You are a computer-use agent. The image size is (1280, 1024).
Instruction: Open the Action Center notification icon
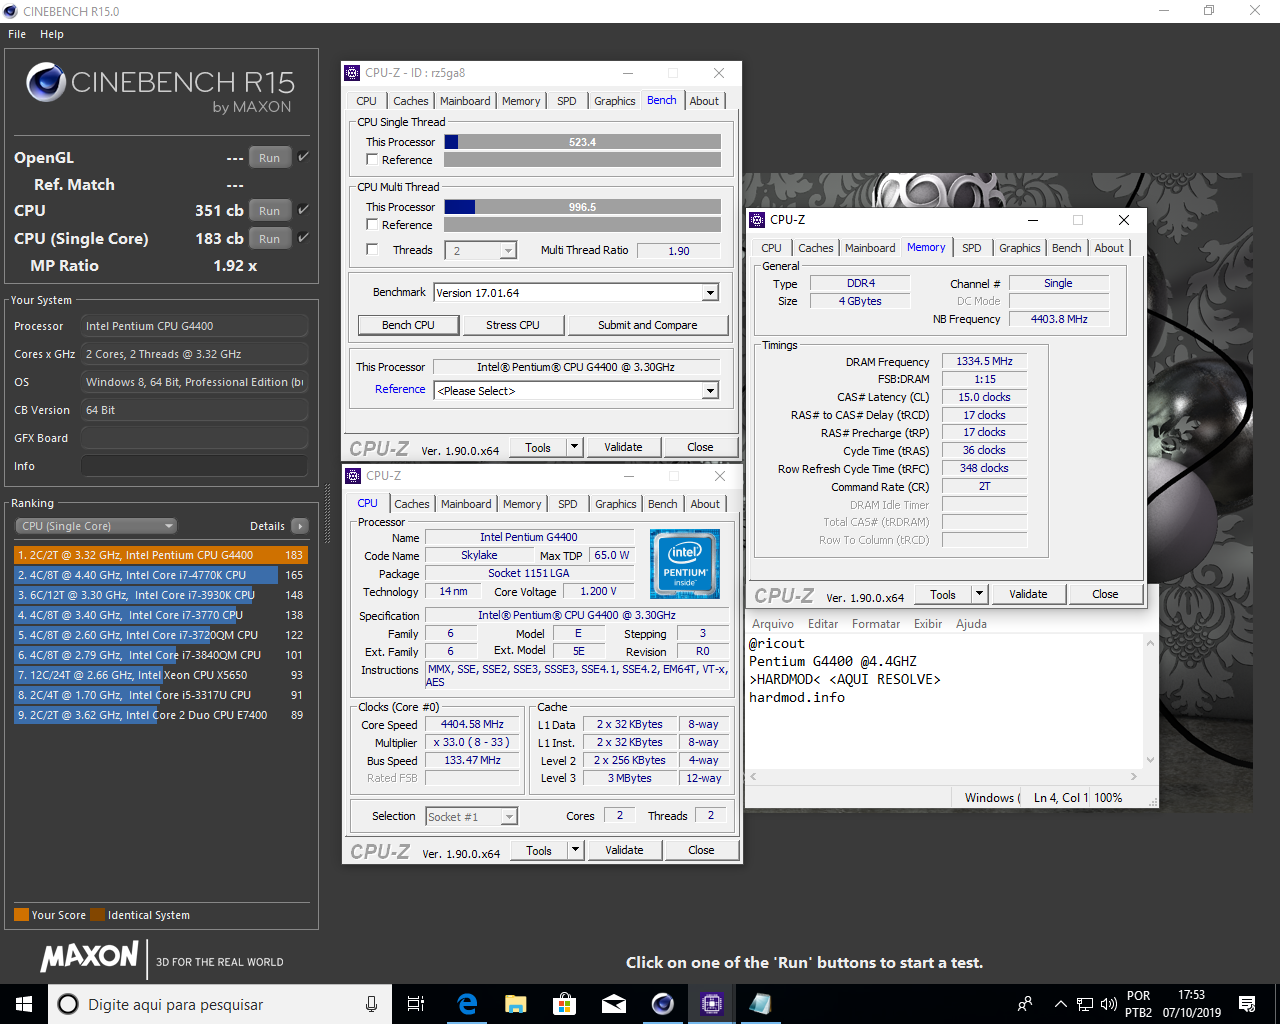tap(1247, 1004)
